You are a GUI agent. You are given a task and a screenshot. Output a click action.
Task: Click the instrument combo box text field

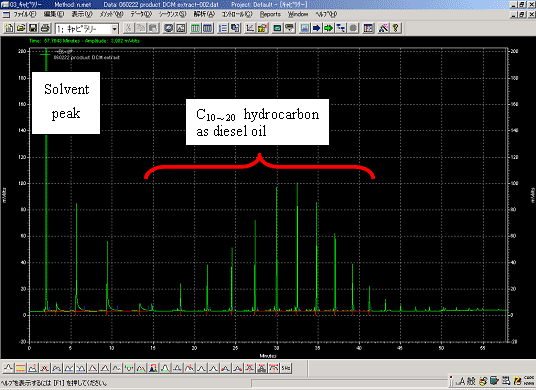pos(83,29)
